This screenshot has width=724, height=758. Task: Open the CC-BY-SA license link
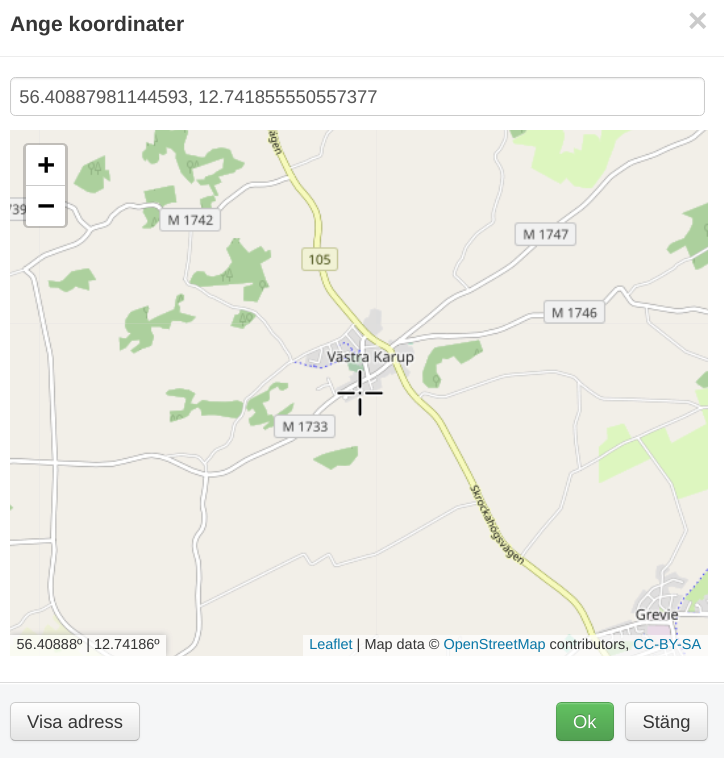point(667,645)
